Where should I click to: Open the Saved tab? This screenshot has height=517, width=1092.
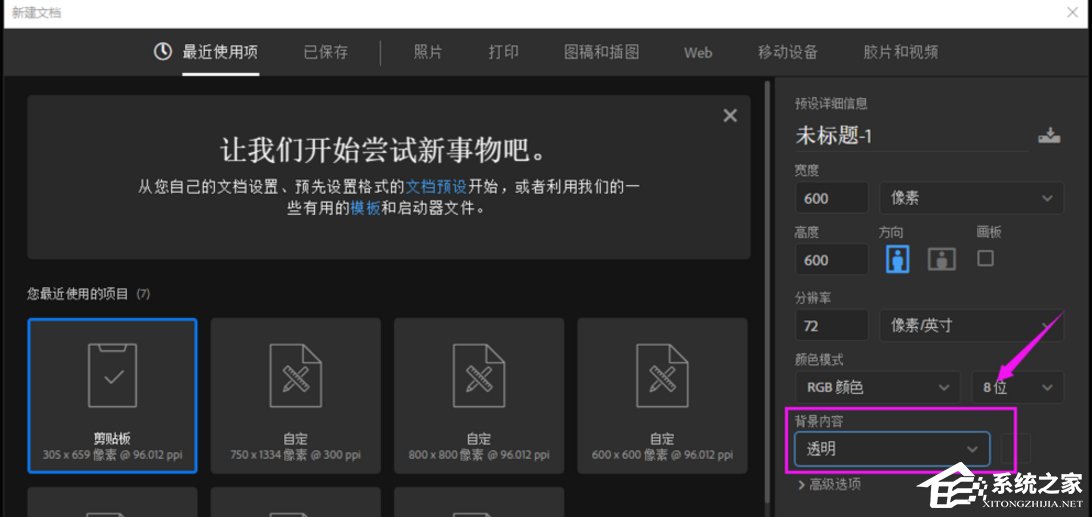pyautogui.click(x=326, y=52)
